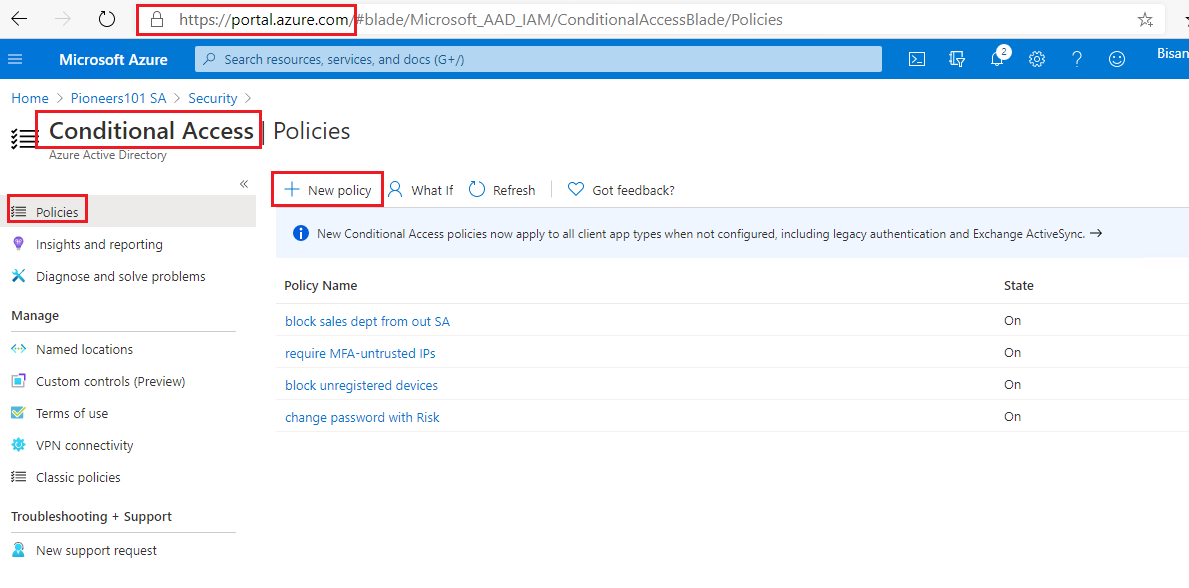Refresh the browser page

(107, 20)
